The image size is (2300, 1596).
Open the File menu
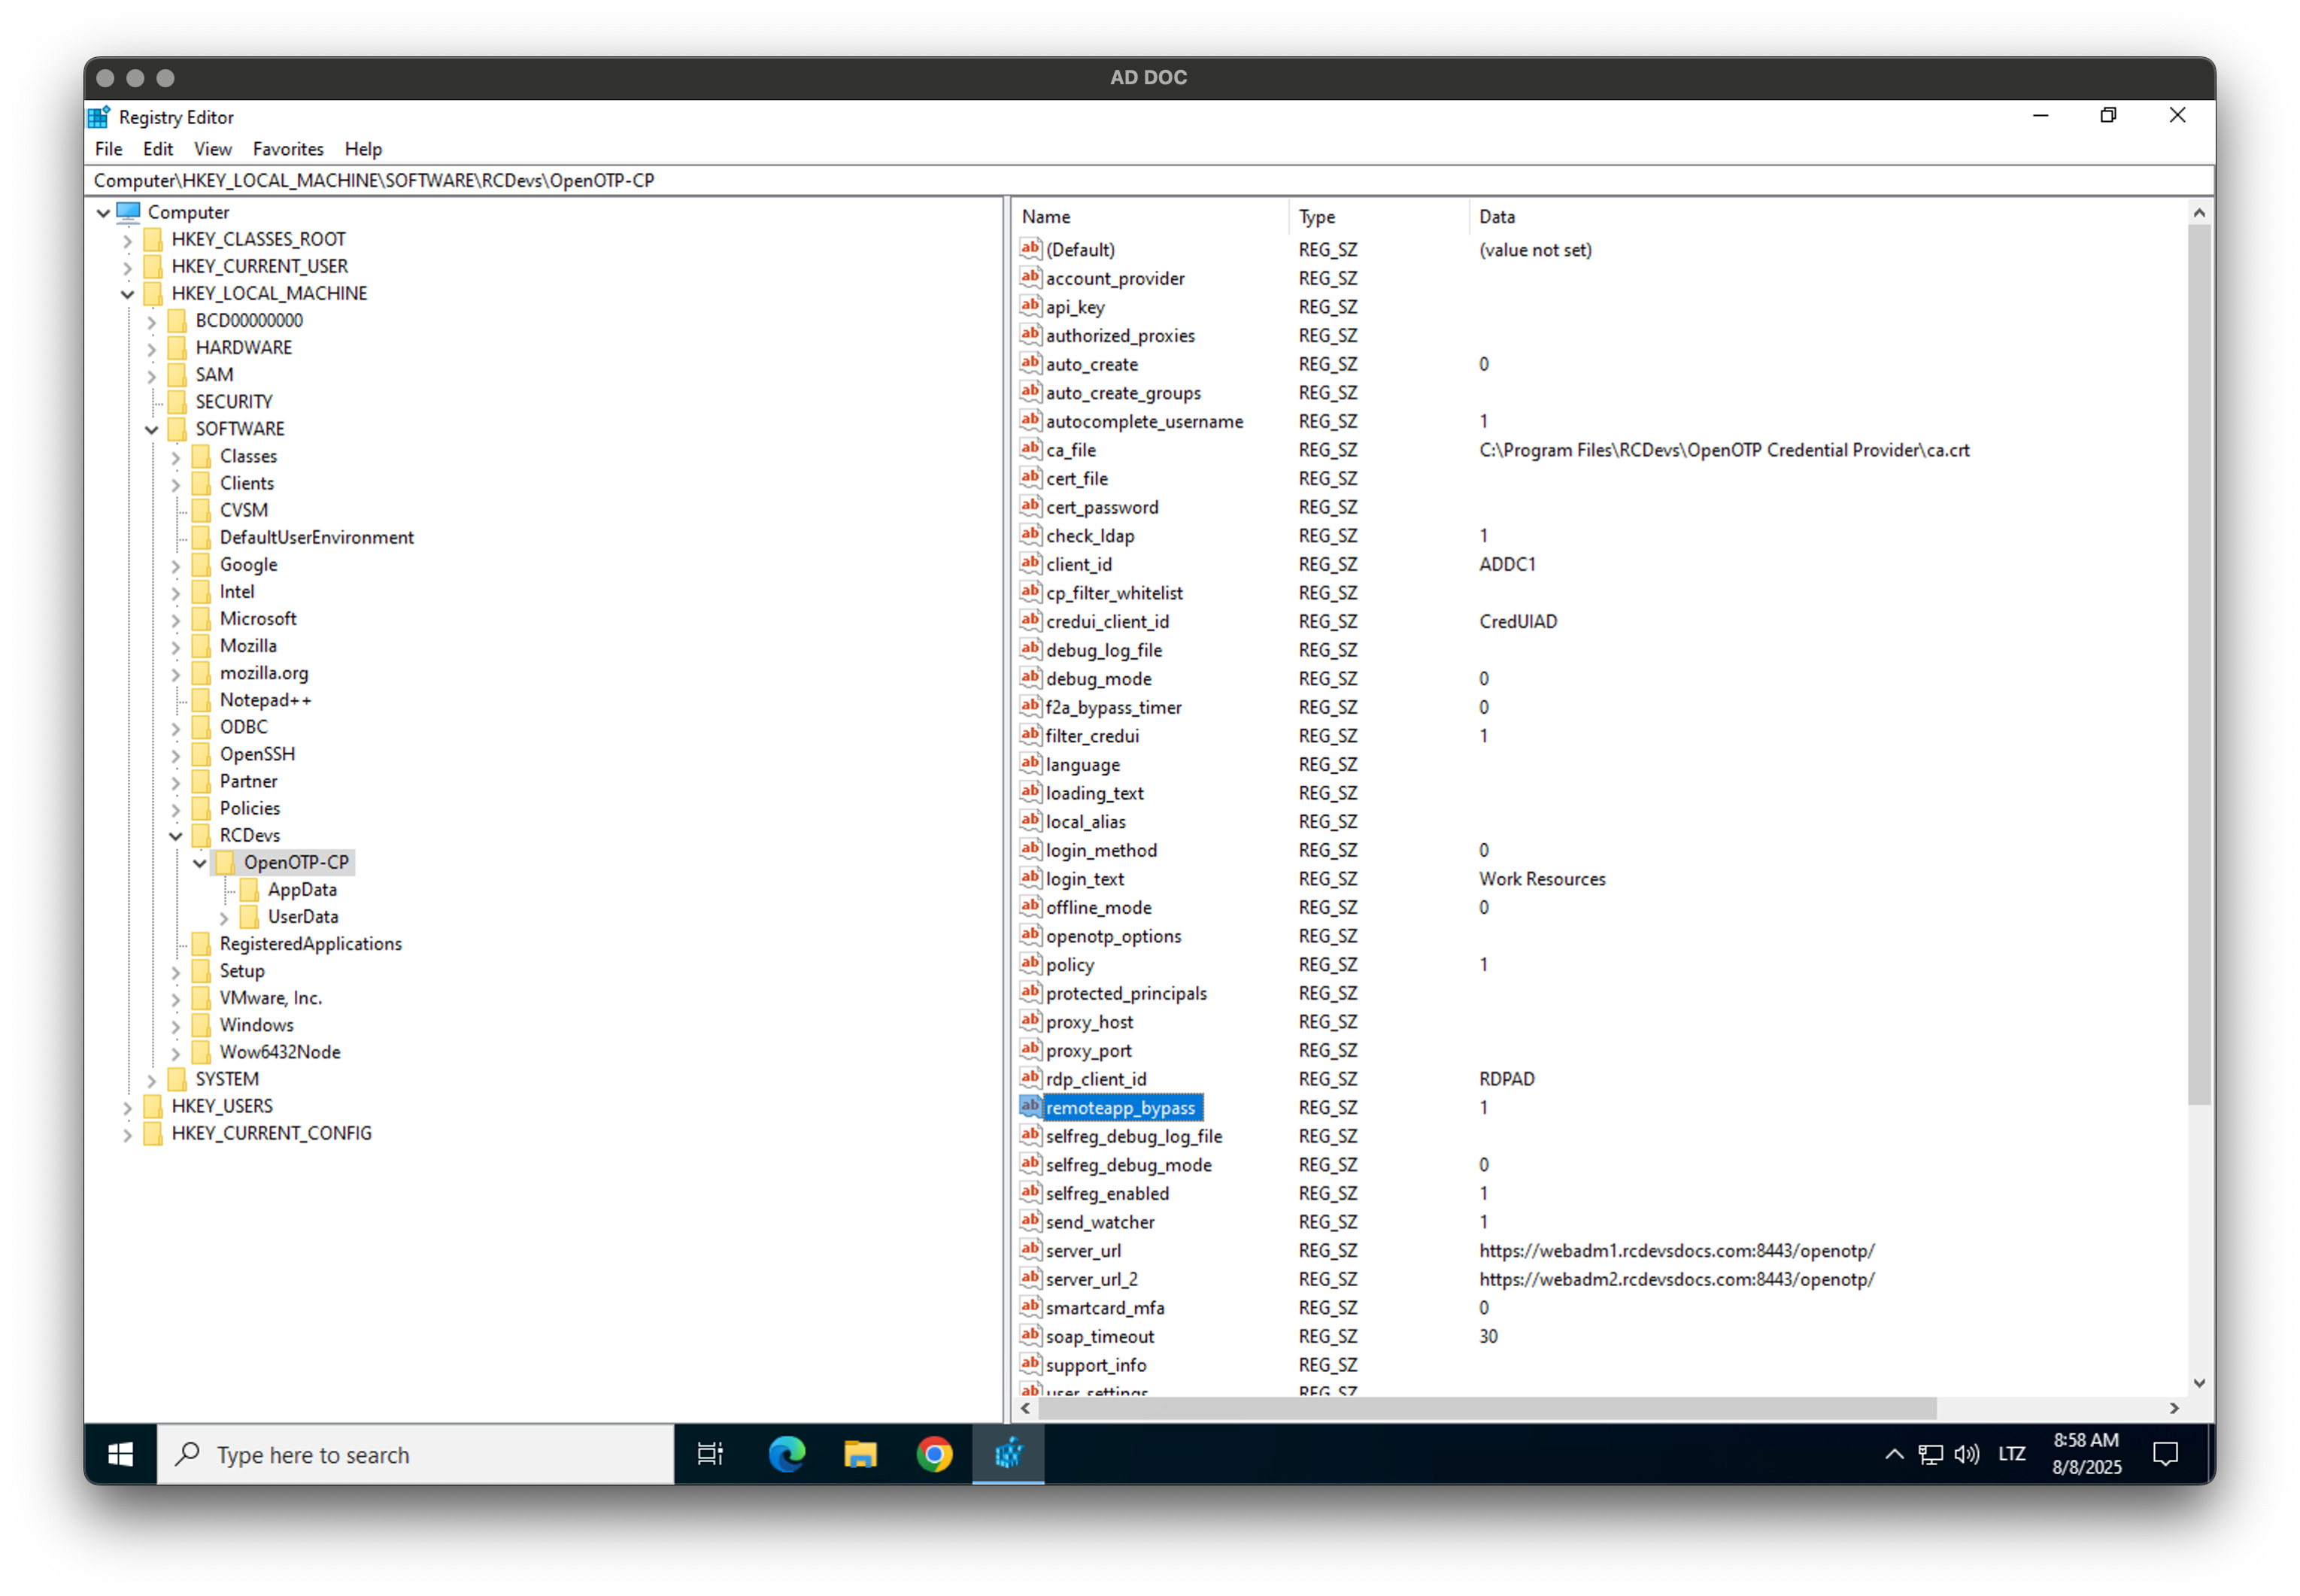(108, 149)
